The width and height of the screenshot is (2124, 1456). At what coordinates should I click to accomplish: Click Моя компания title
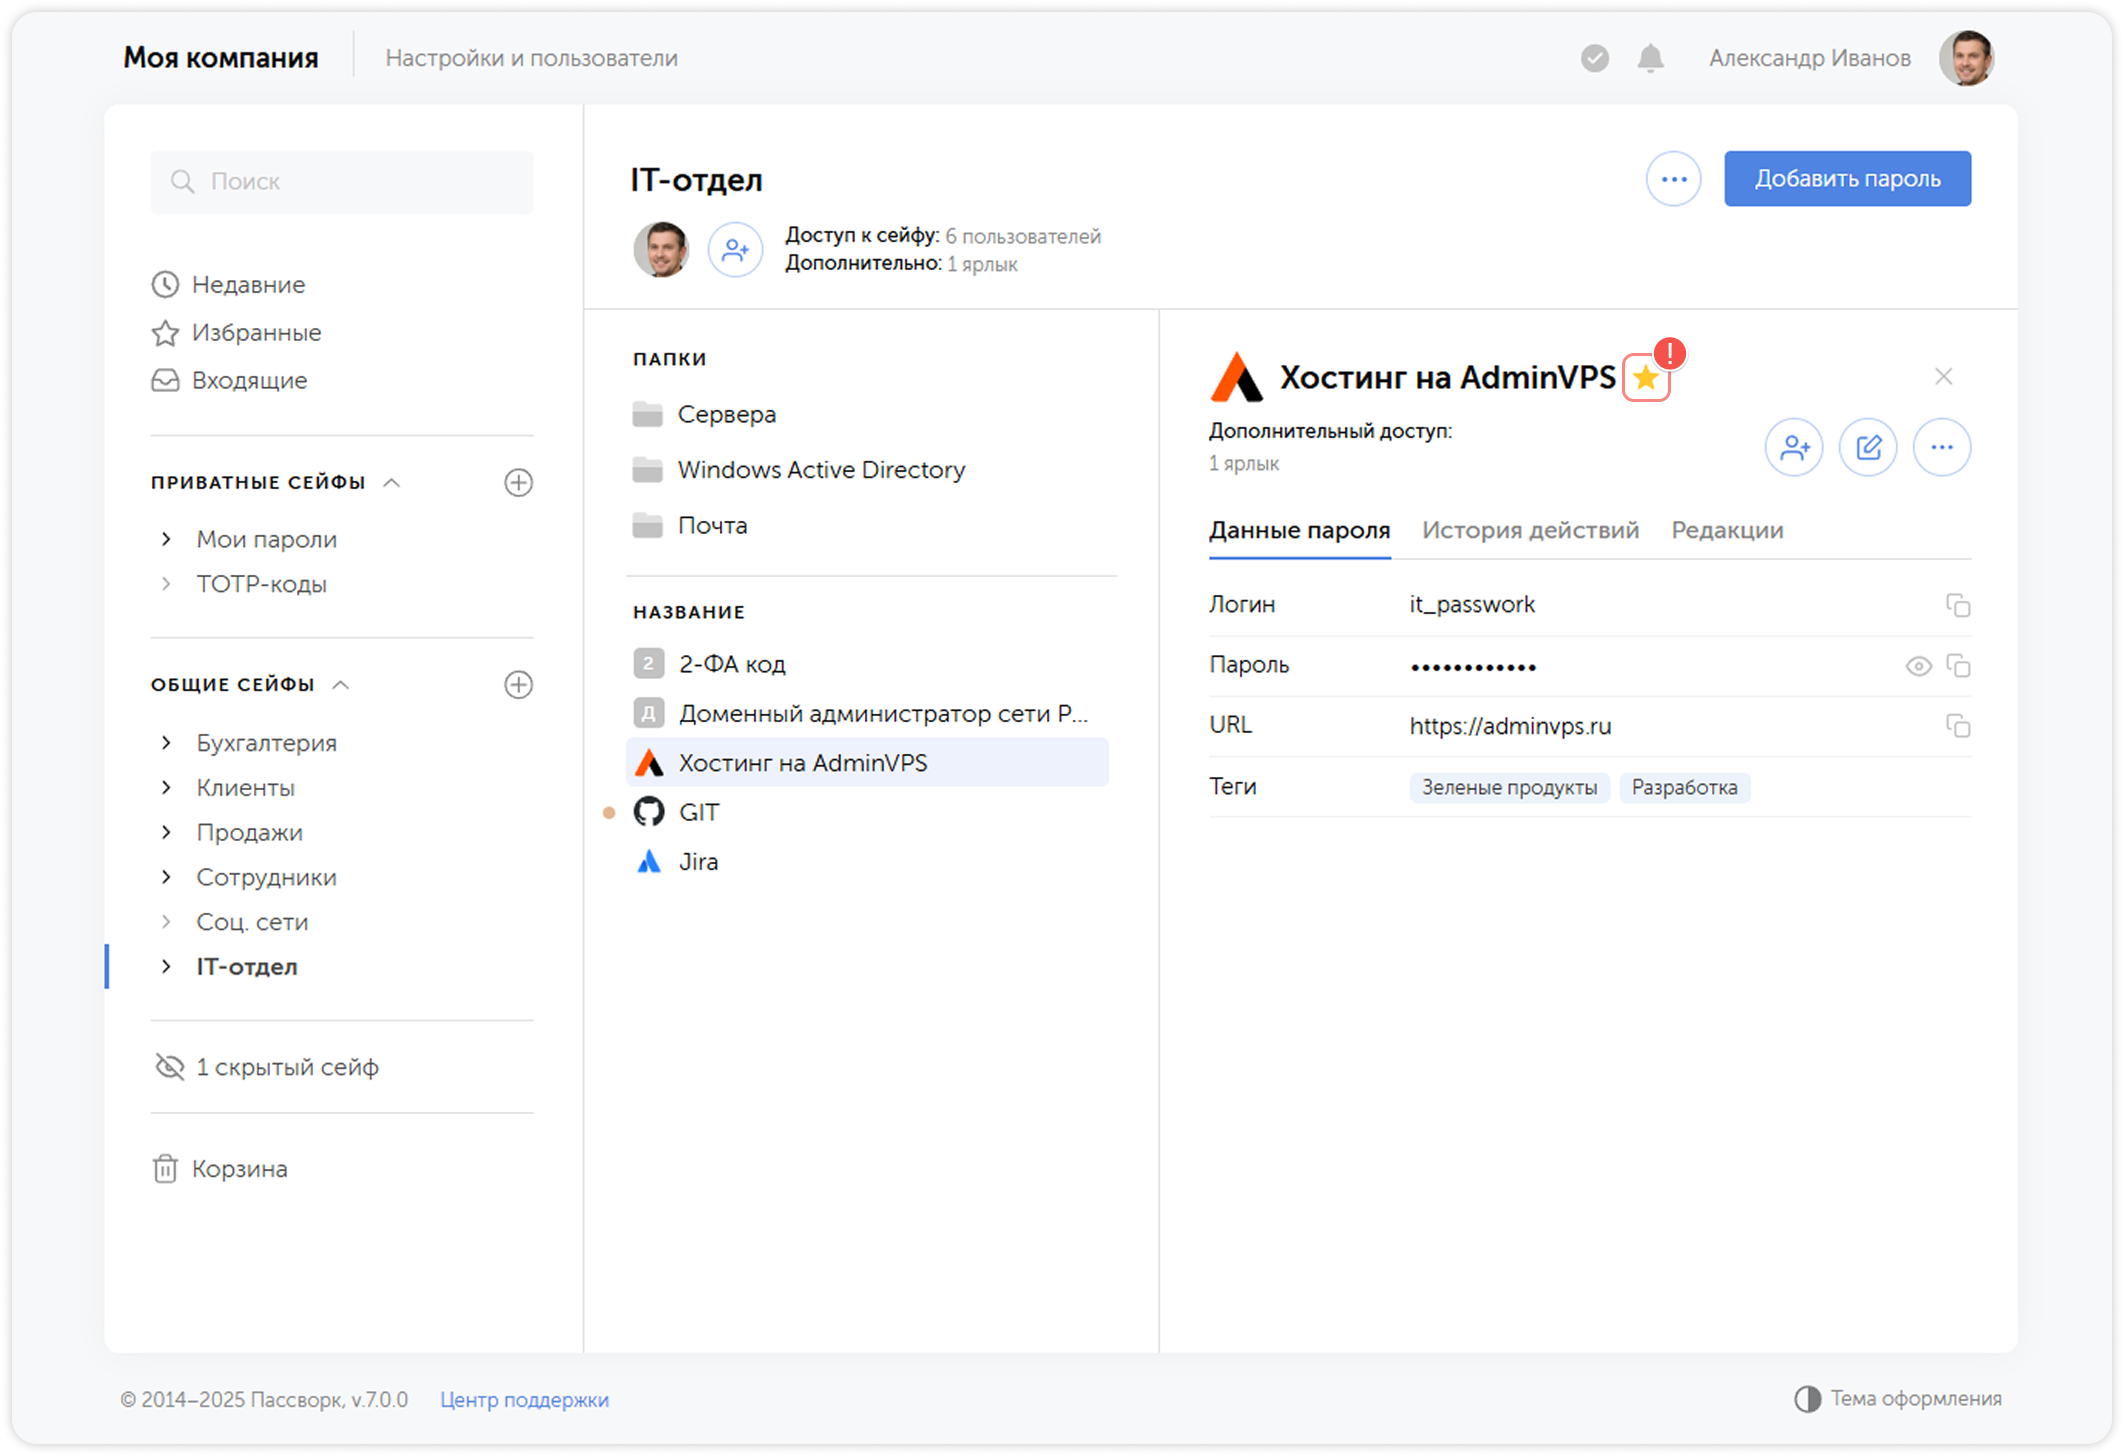(221, 58)
